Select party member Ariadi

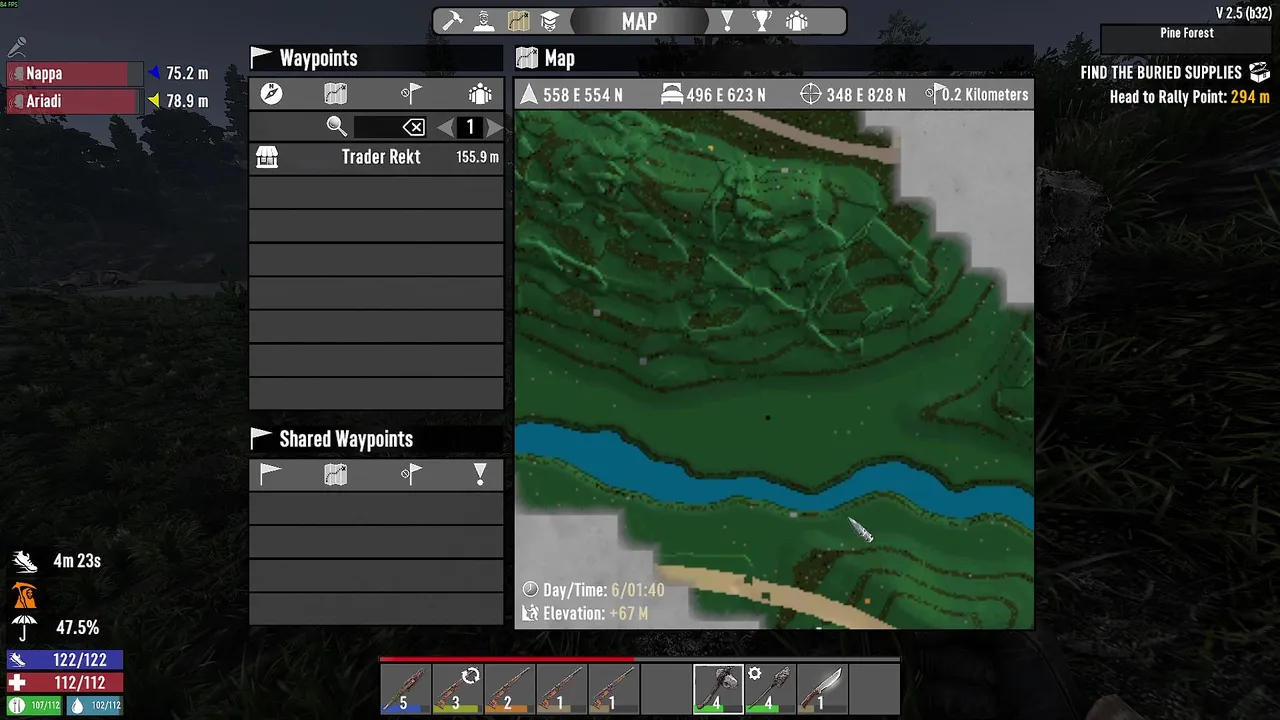[73, 101]
